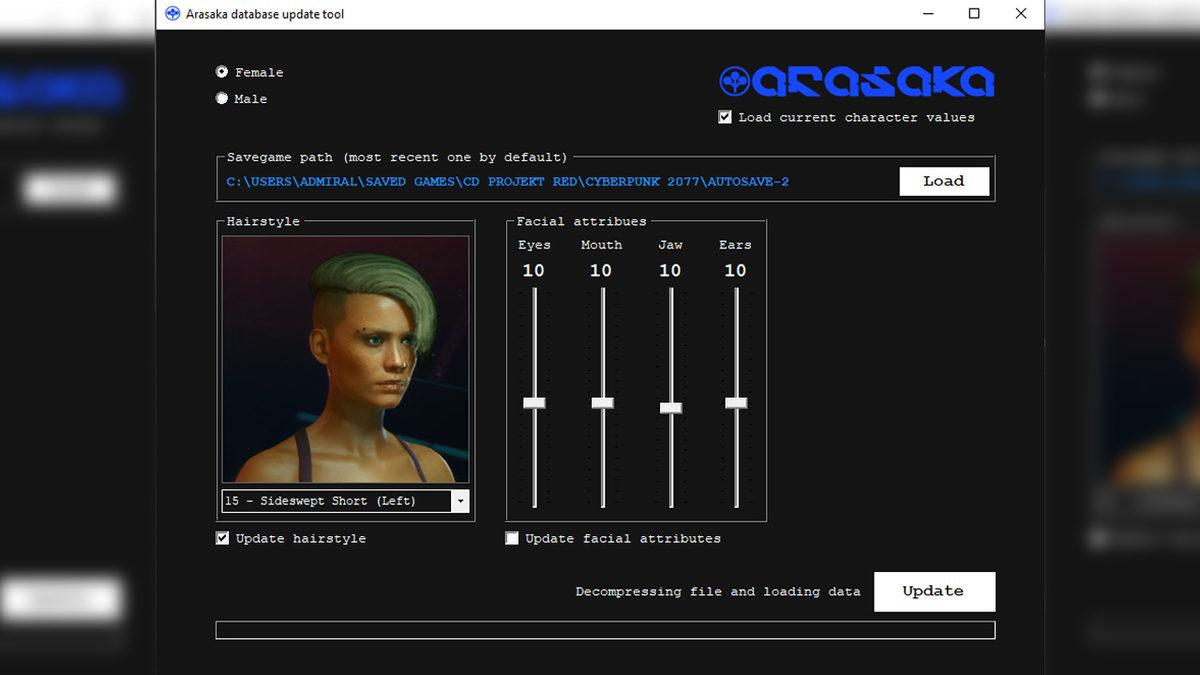Click the hairstyle preview image
The width and height of the screenshot is (1200, 675).
[x=345, y=360]
